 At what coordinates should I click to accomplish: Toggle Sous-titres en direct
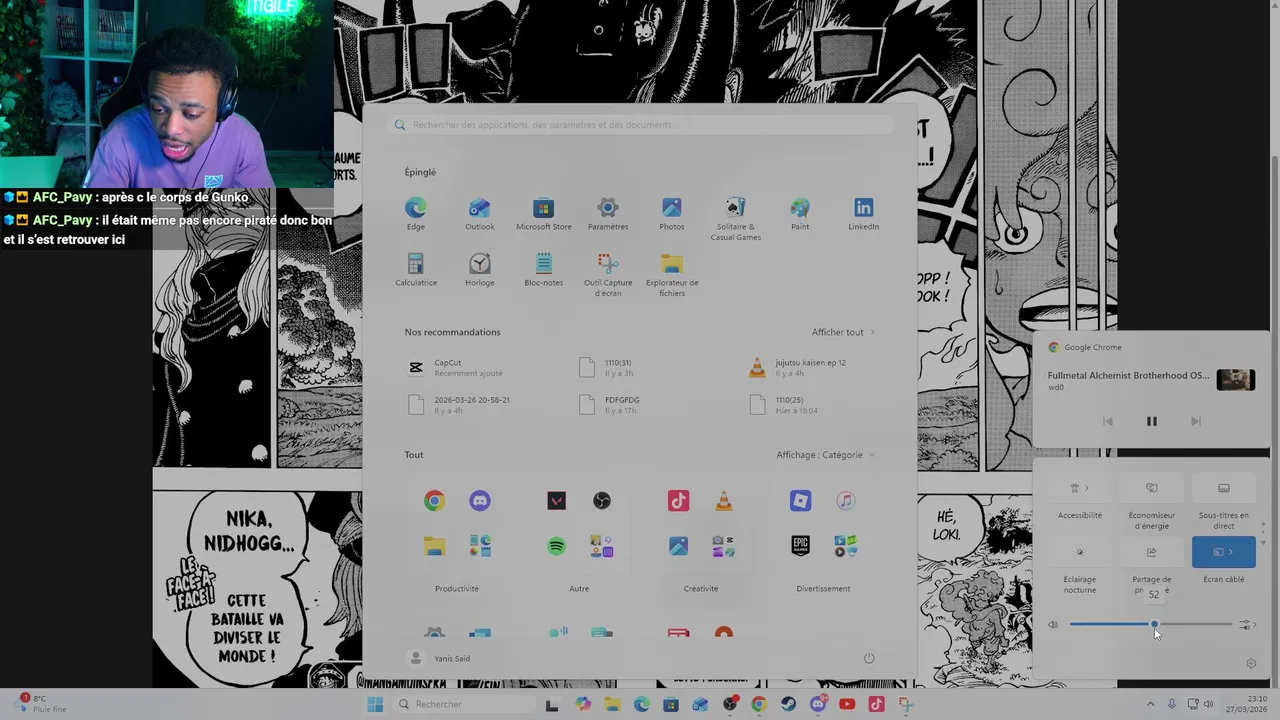(1224, 488)
